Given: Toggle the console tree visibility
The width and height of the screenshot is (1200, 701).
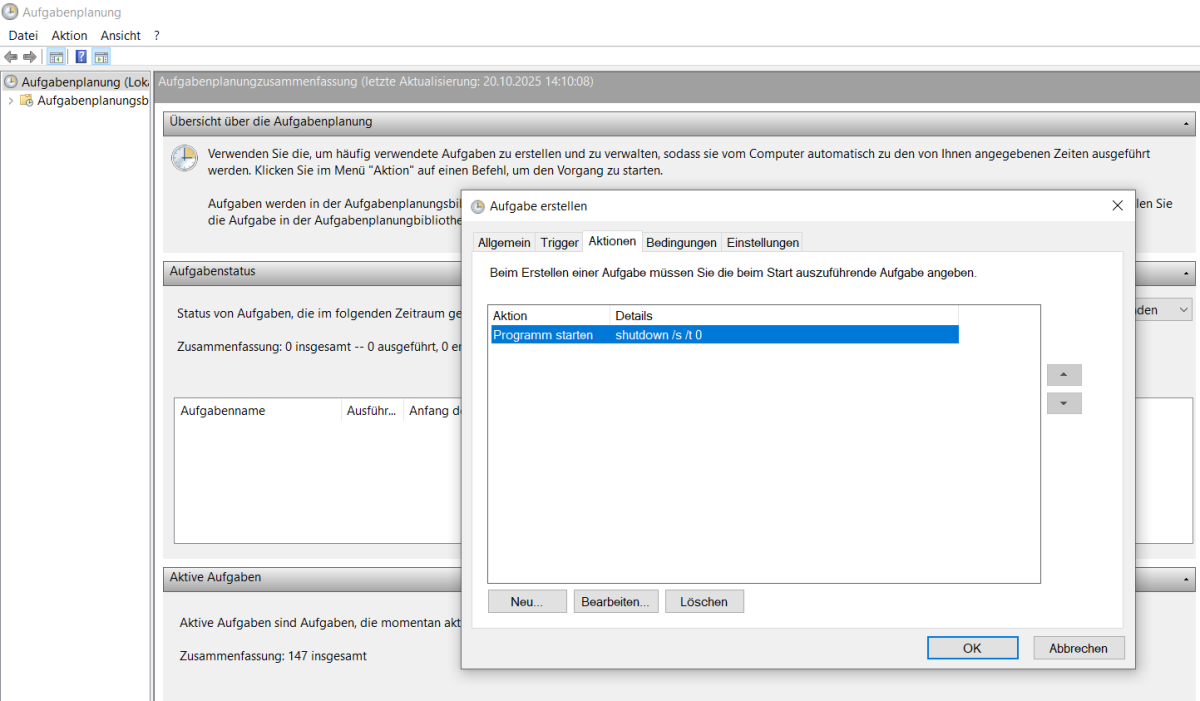Looking at the screenshot, I should pos(56,56).
